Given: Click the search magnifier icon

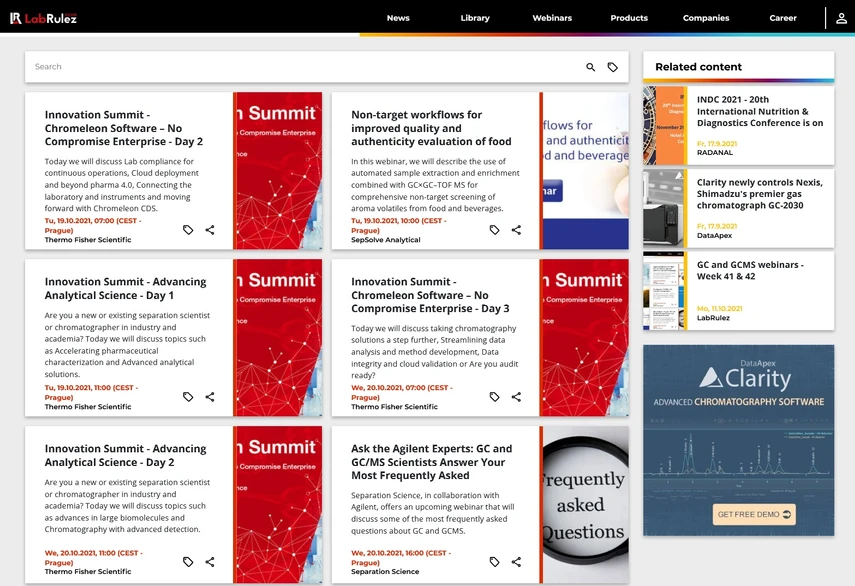Looking at the screenshot, I should [x=591, y=67].
